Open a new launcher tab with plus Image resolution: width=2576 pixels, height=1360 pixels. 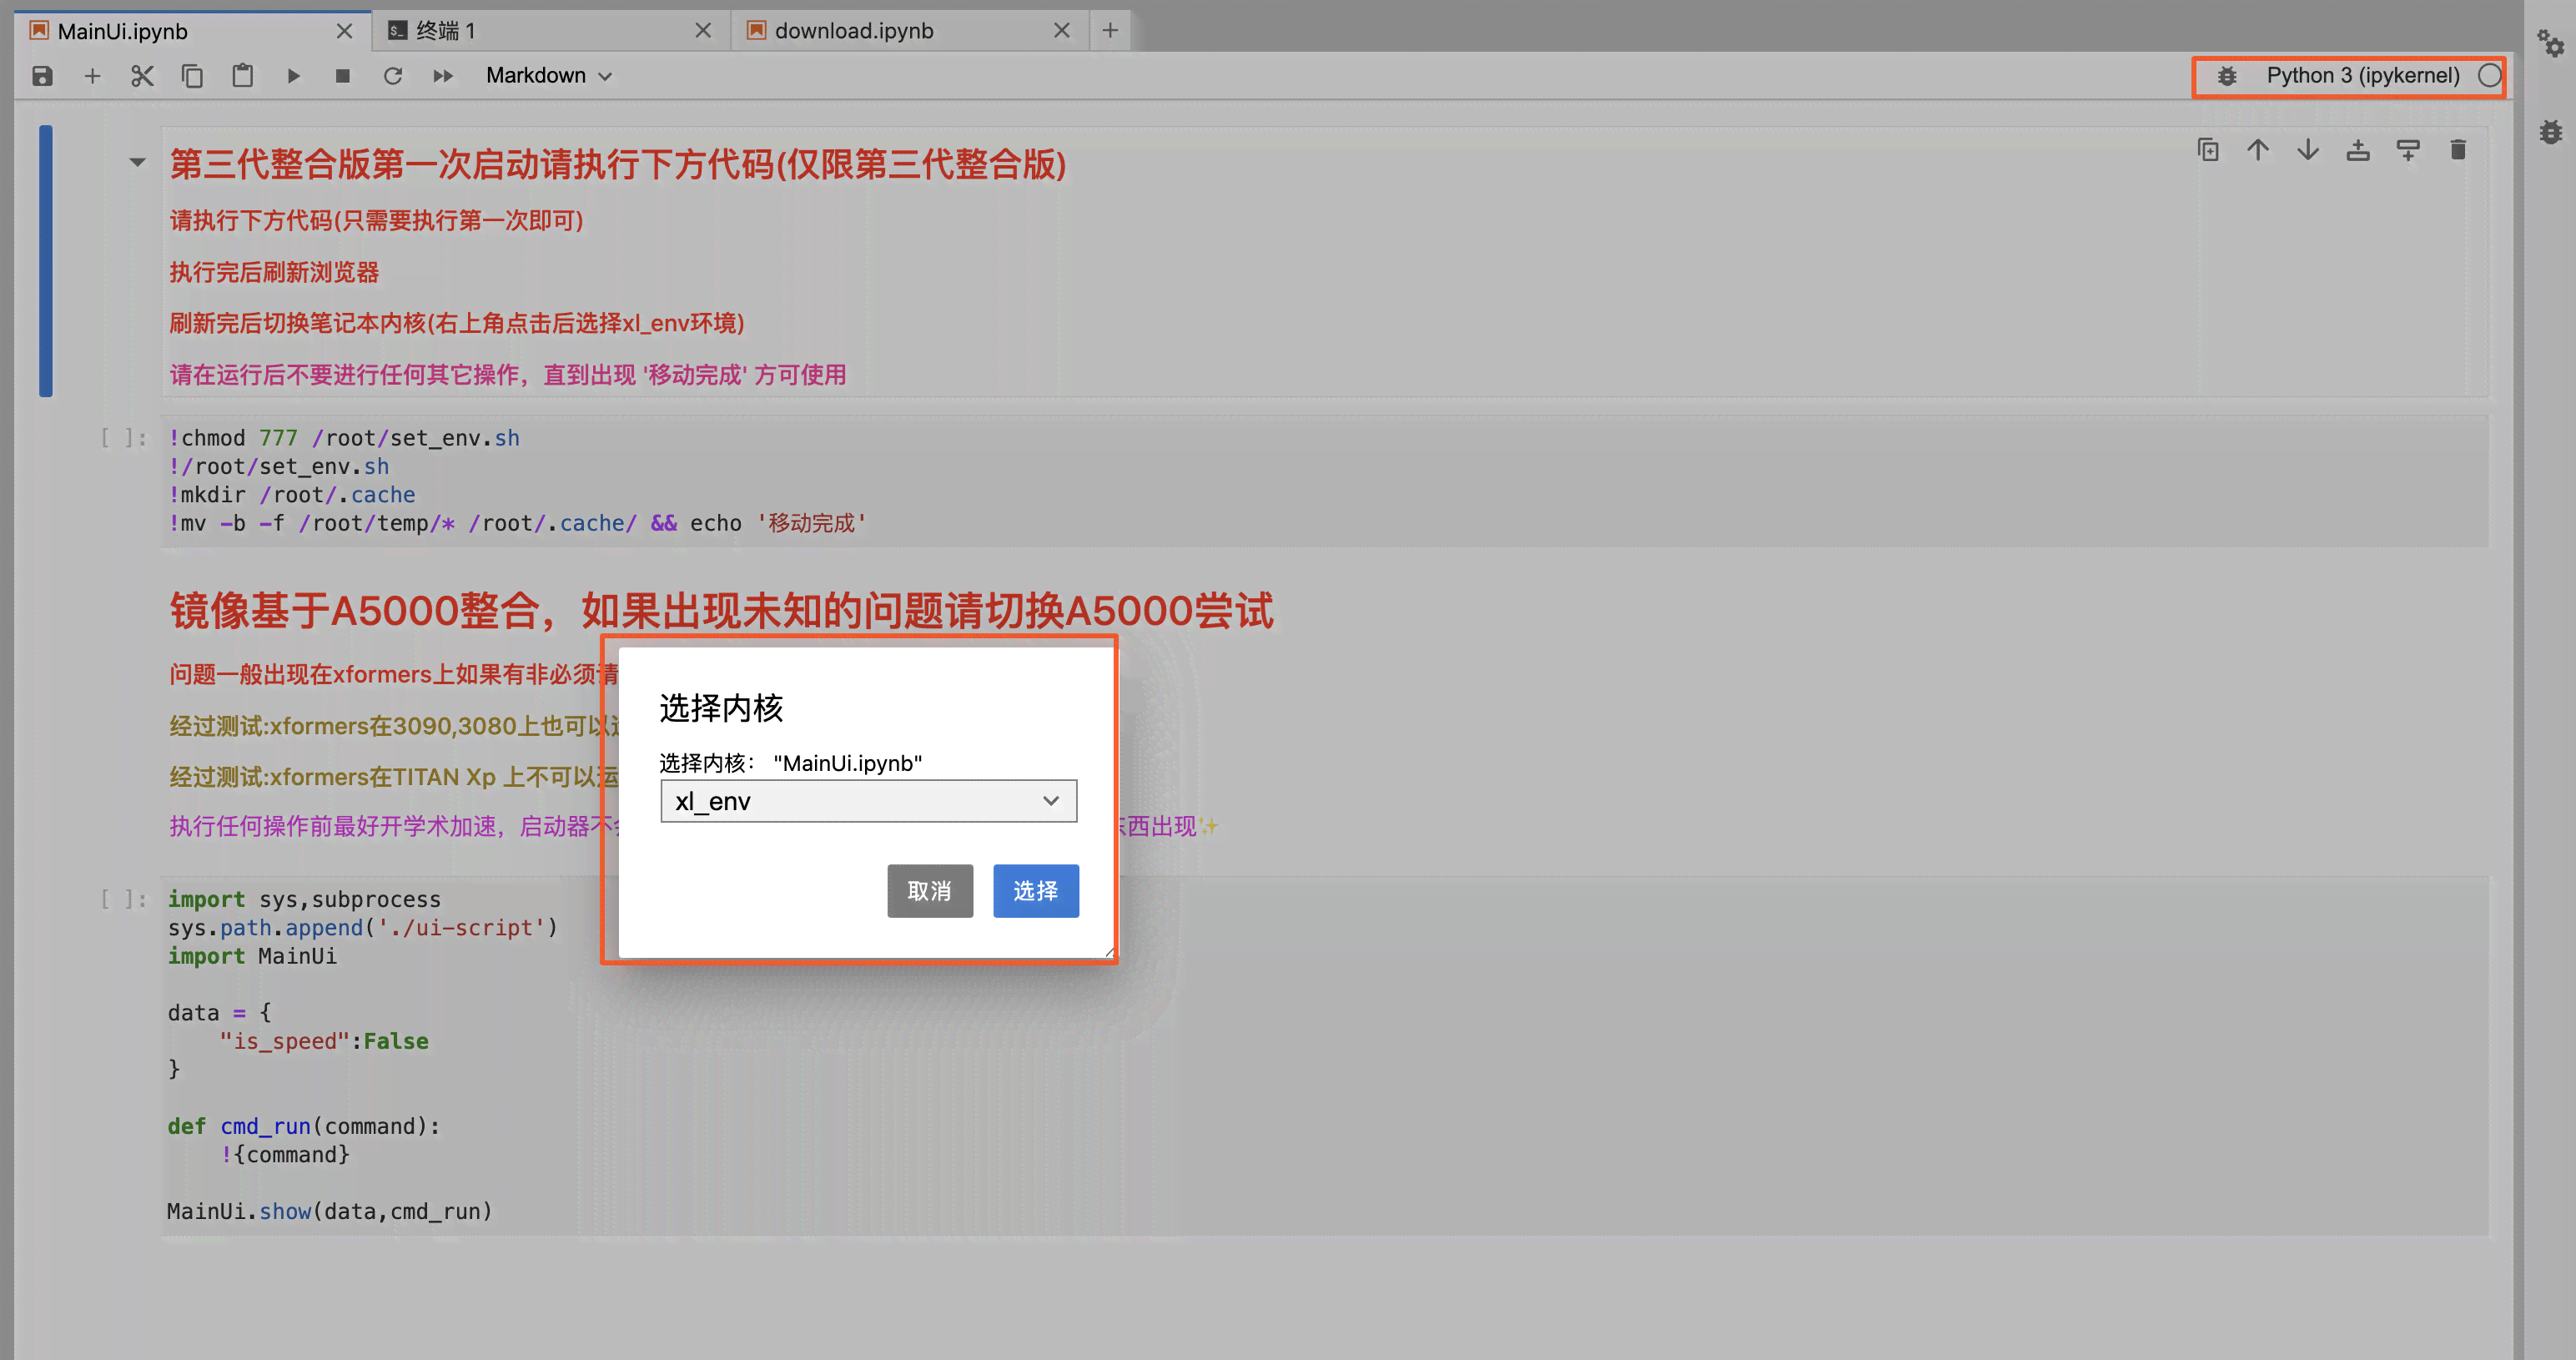[1110, 31]
